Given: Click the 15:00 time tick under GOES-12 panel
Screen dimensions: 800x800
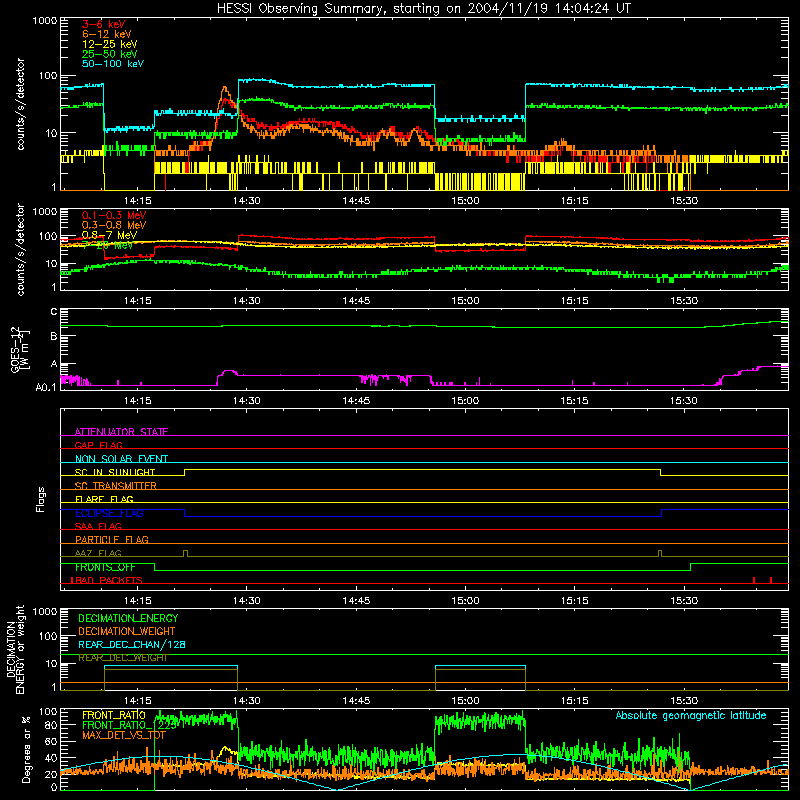Looking at the screenshot, I should click(465, 401).
